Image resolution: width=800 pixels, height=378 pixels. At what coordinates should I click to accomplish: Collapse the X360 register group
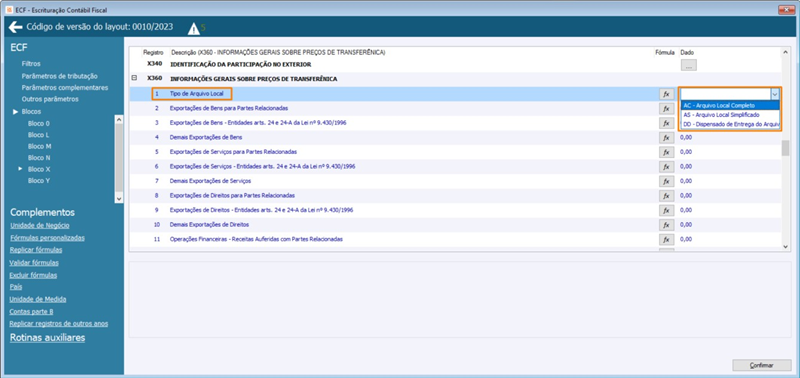[134, 79]
